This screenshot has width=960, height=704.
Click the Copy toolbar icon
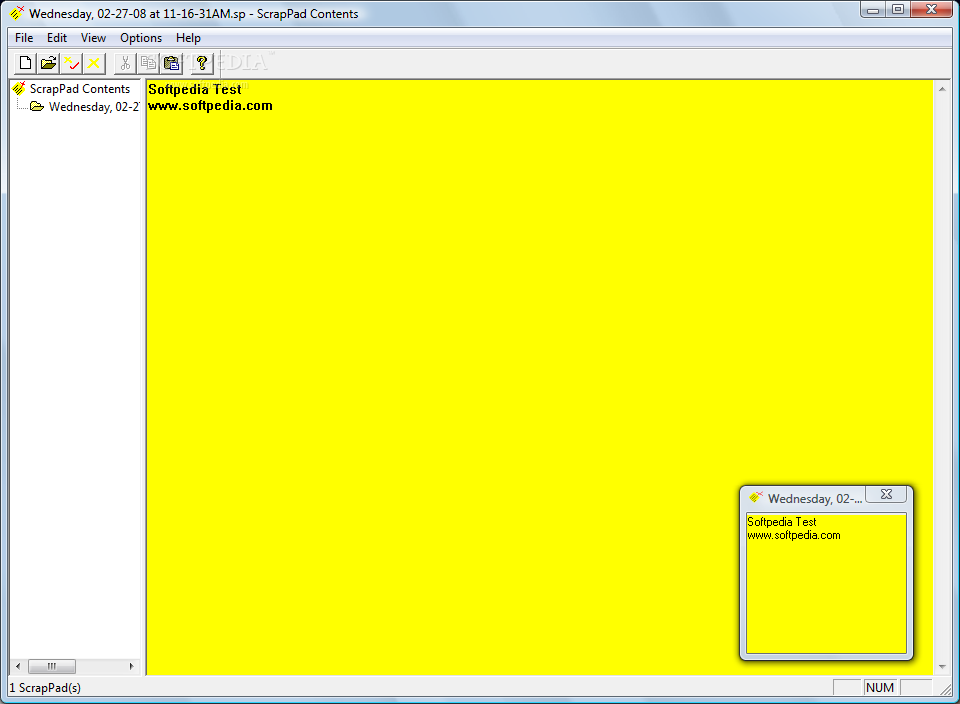[x=148, y=63]
